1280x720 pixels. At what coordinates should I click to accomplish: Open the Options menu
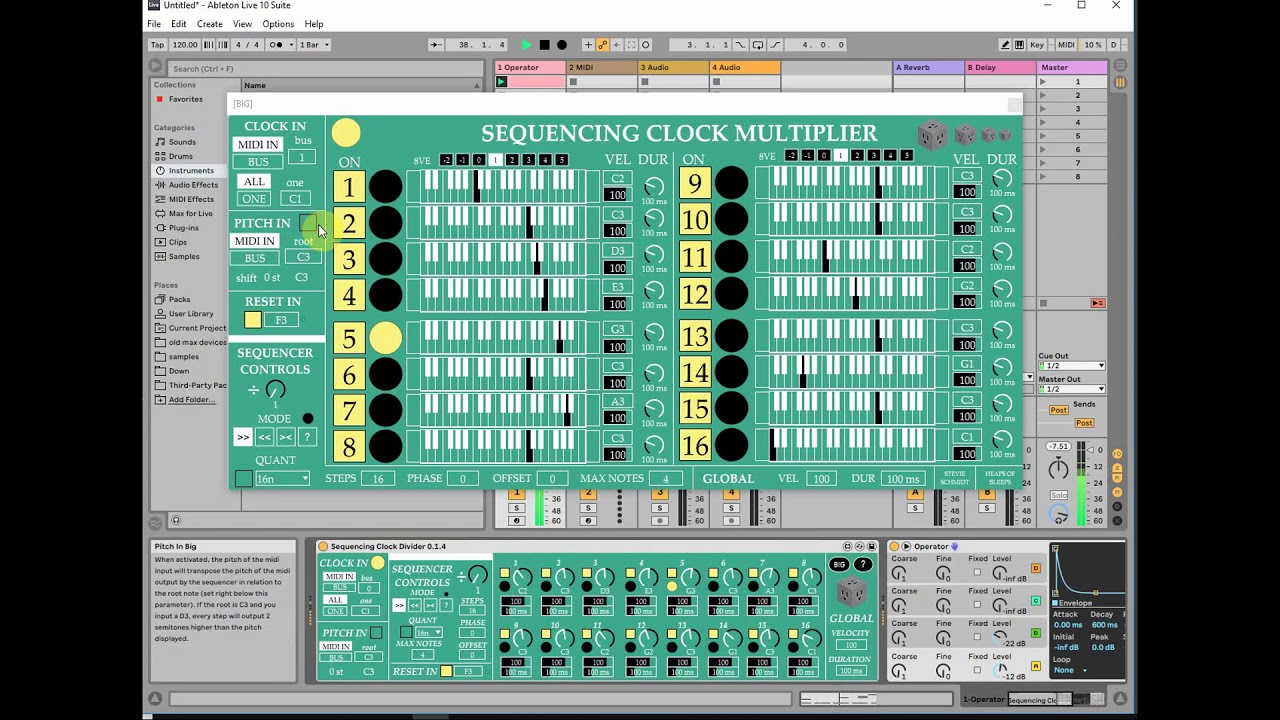[x=278, y=24]
